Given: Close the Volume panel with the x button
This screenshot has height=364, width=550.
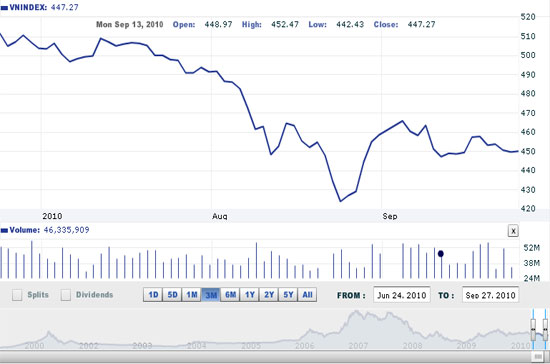Looking at the screenshot, I should click(x=513, y=231).
